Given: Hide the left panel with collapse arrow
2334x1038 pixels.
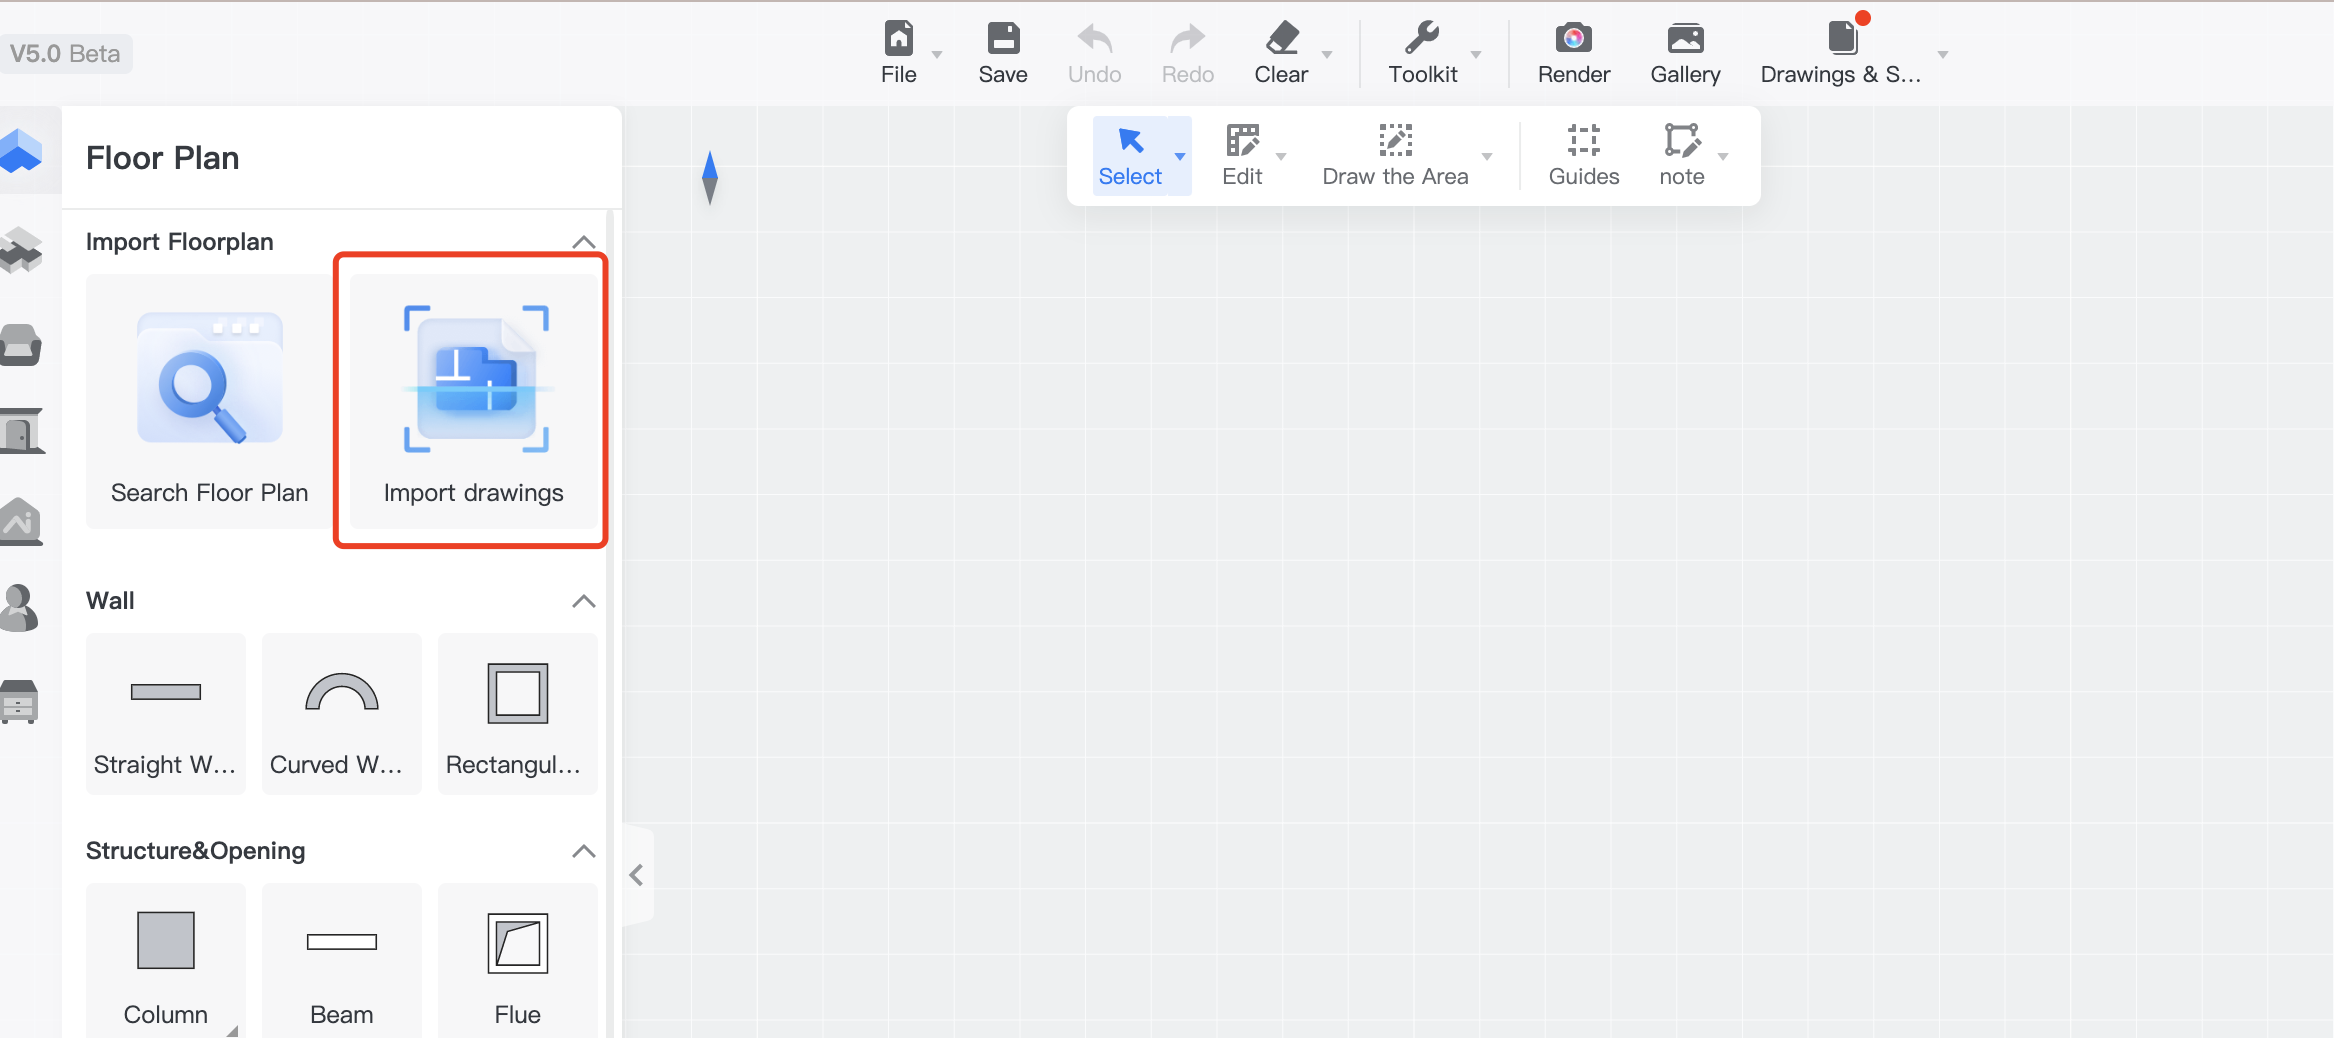Looking at the screenshot, I should [637, 875].
